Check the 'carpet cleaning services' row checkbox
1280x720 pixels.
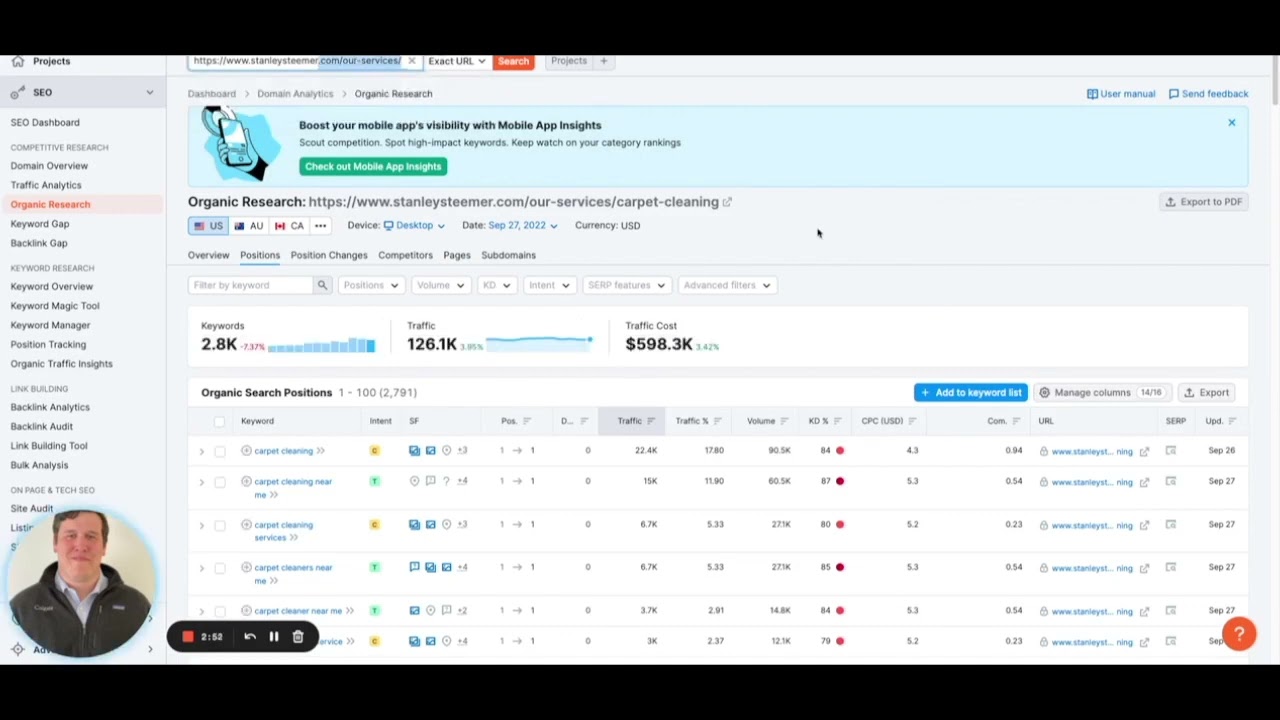[x=220, y=526]
